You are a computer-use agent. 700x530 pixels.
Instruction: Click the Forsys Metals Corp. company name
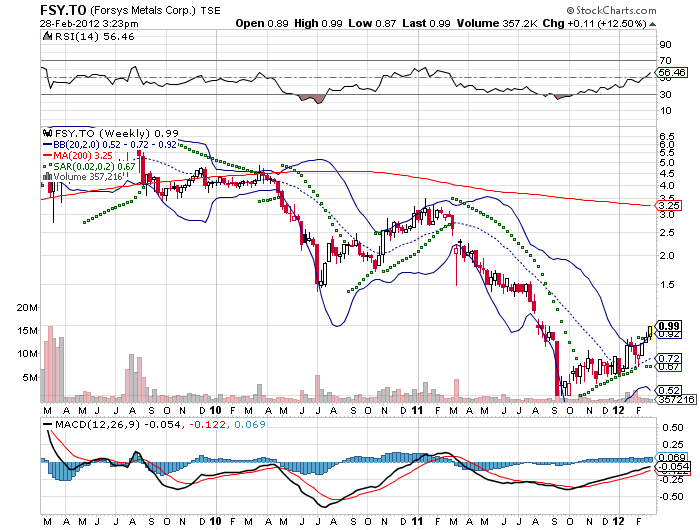coord(143,10)
